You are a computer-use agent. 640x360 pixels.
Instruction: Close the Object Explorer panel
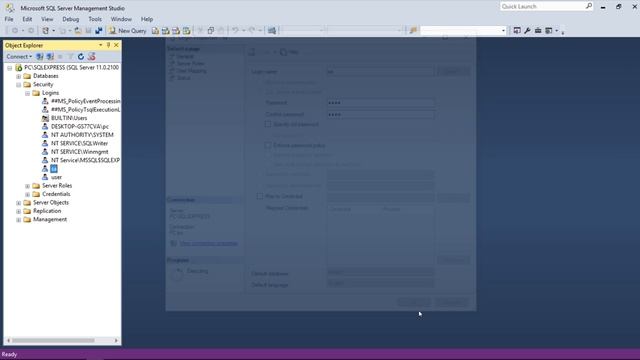click(116, 45)
